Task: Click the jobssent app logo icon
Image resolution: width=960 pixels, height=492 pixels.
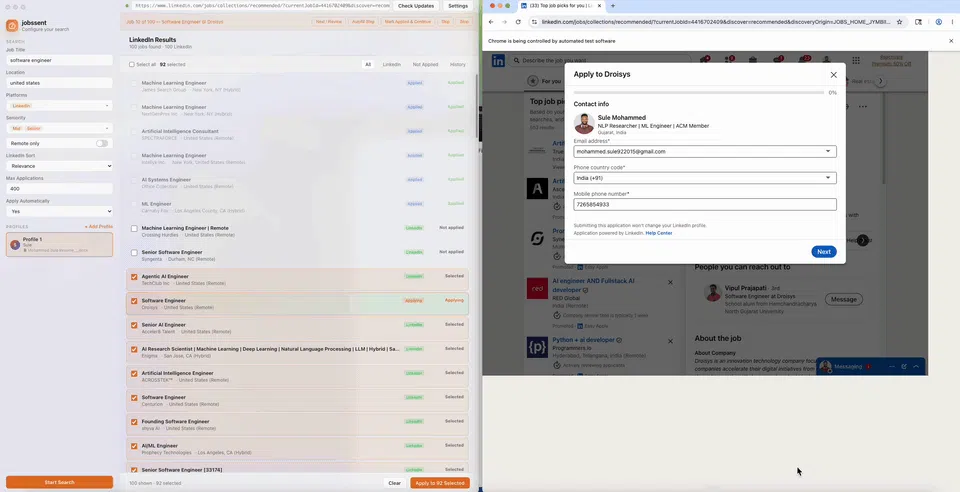Action: tap(12, 26)
